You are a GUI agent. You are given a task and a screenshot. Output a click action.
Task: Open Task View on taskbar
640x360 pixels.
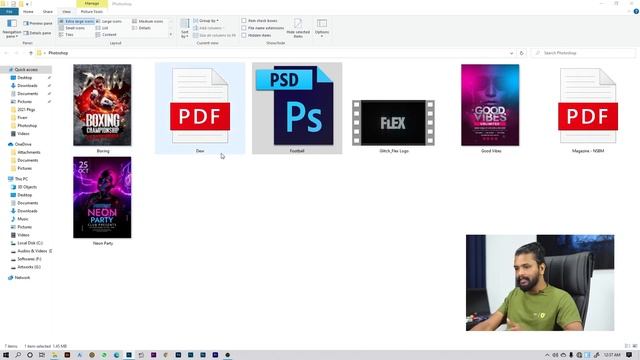42,355
